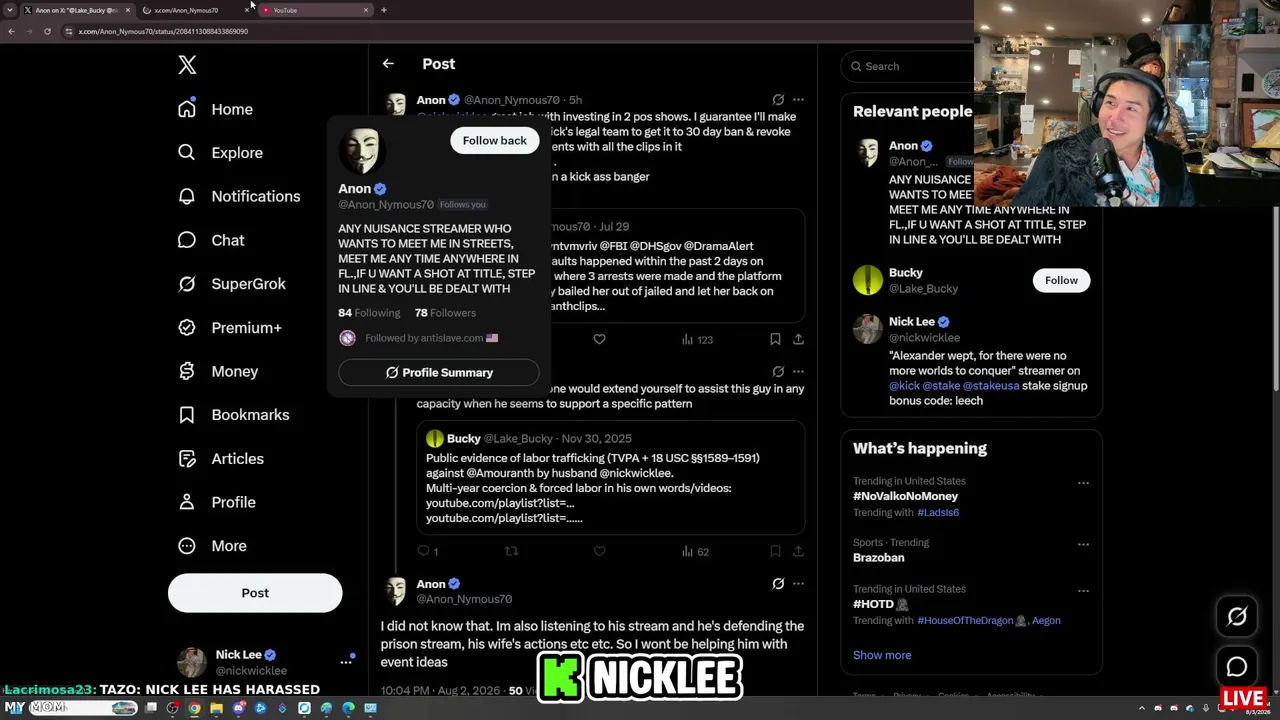This screenshot has width=1280, height=720.
Task: Open the three-dot menu on the second reply
Action: (798, 372)
